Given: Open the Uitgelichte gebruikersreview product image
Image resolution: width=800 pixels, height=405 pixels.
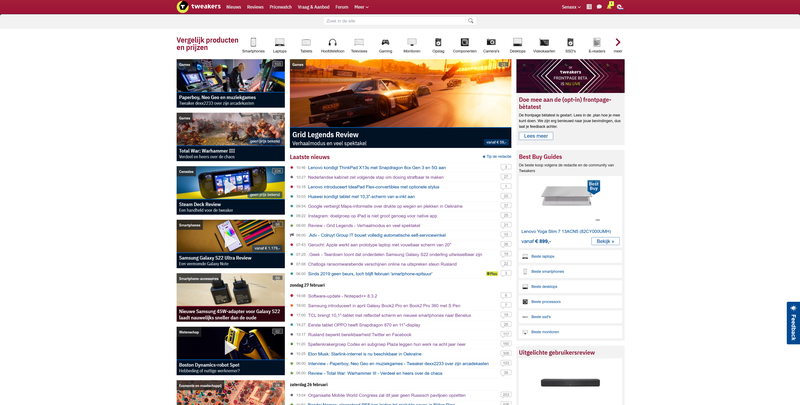Looking at the screenshot, I should (x=570, y=383).
